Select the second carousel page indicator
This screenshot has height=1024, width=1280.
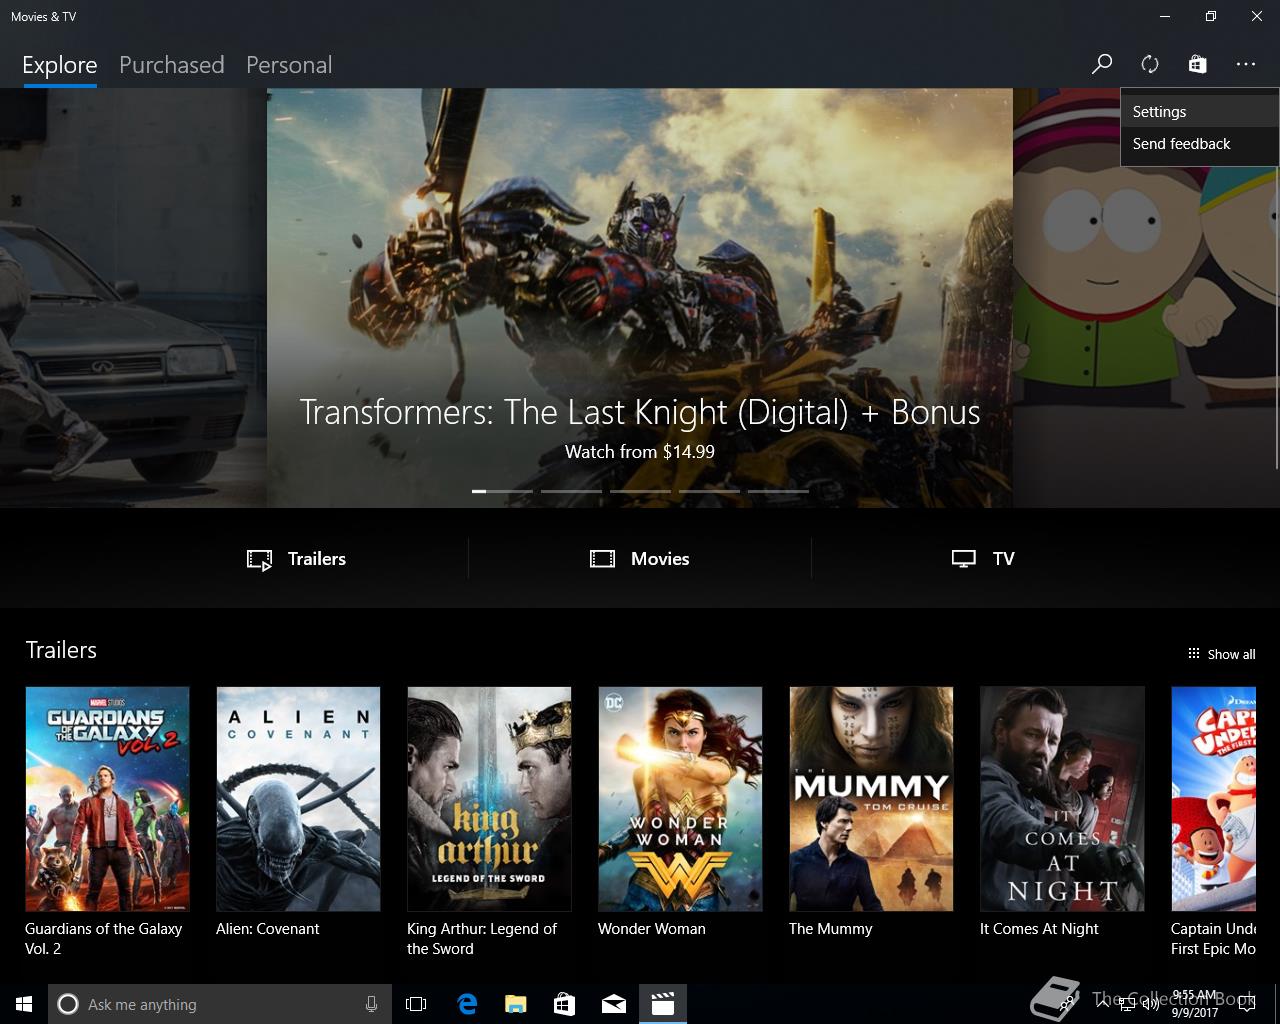(x=571, y=491)
